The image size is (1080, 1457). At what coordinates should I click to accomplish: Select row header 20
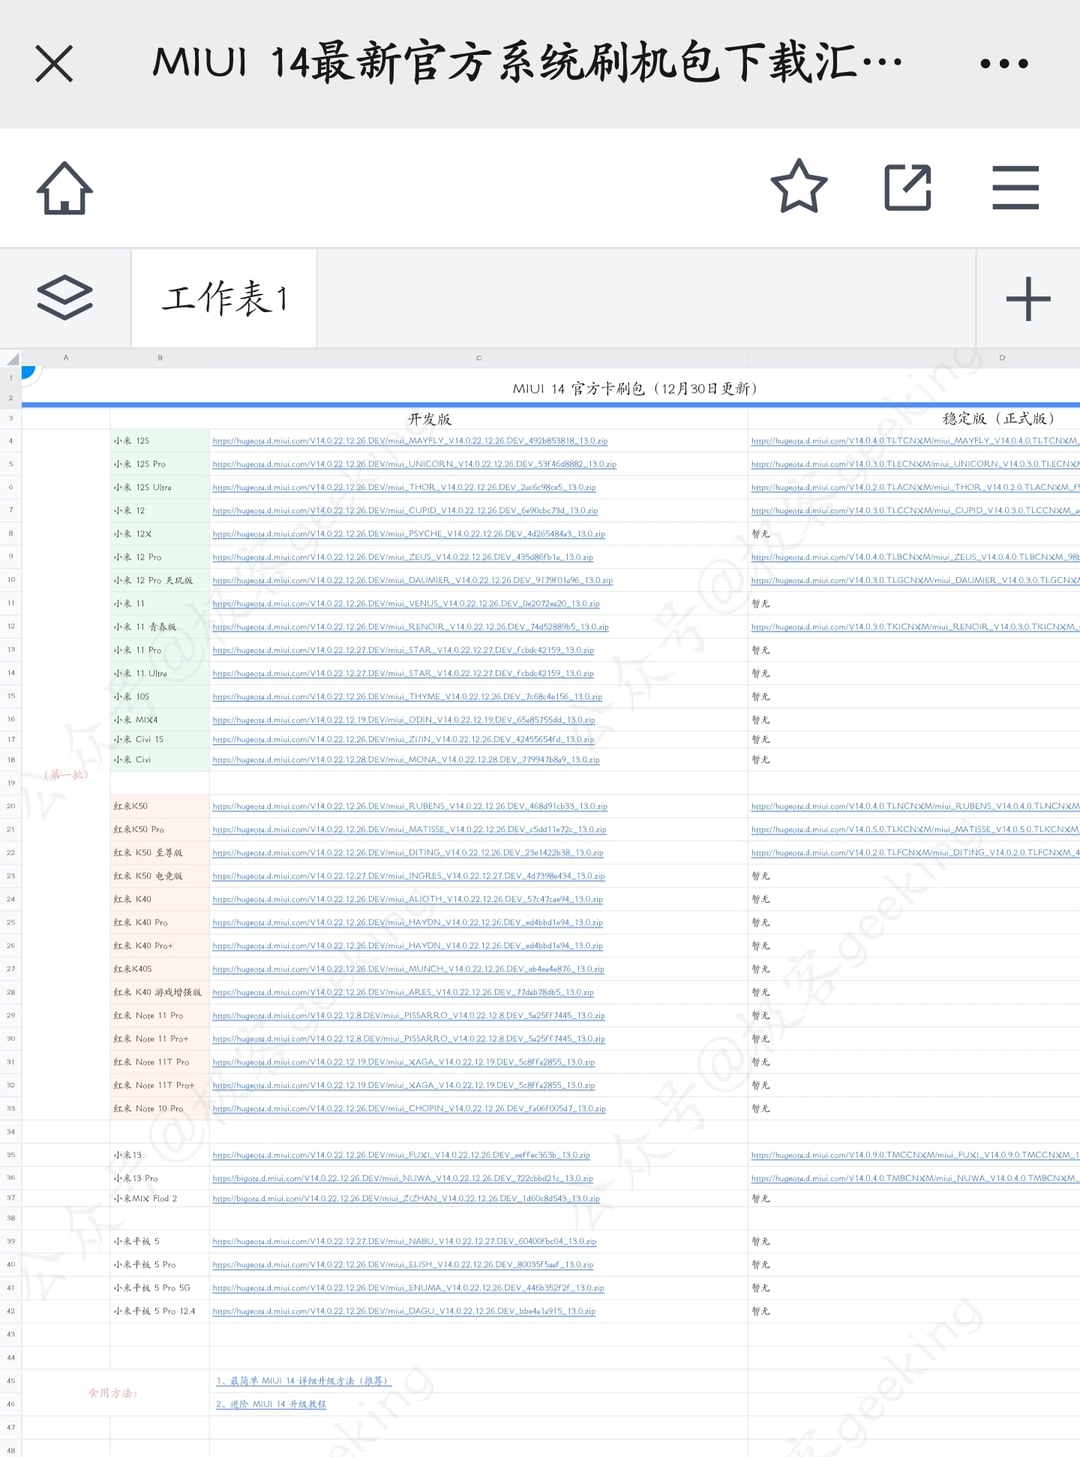(x=10, y=806)
